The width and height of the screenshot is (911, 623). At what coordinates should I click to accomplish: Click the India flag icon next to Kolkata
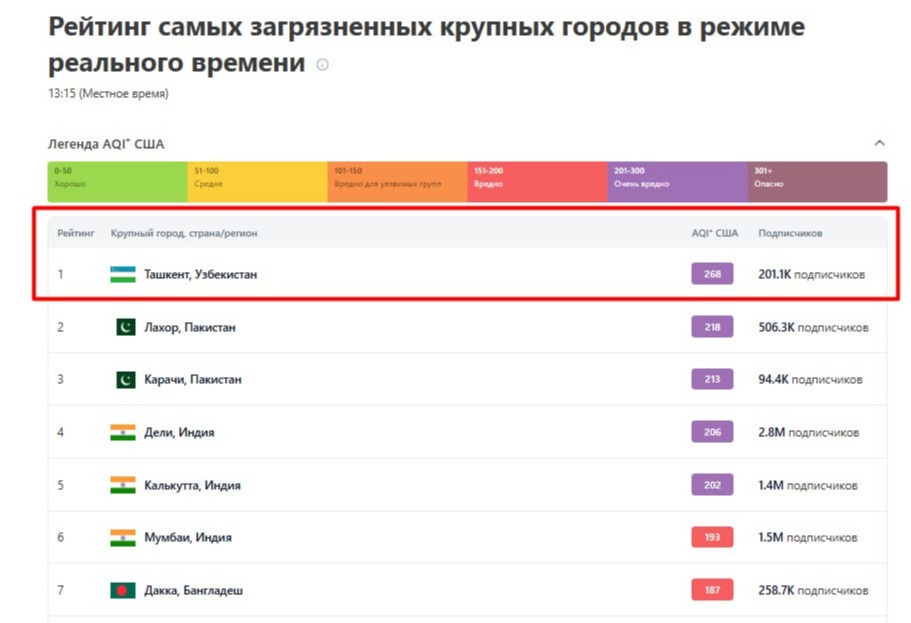pyautogui.click(x=123, y=485)
